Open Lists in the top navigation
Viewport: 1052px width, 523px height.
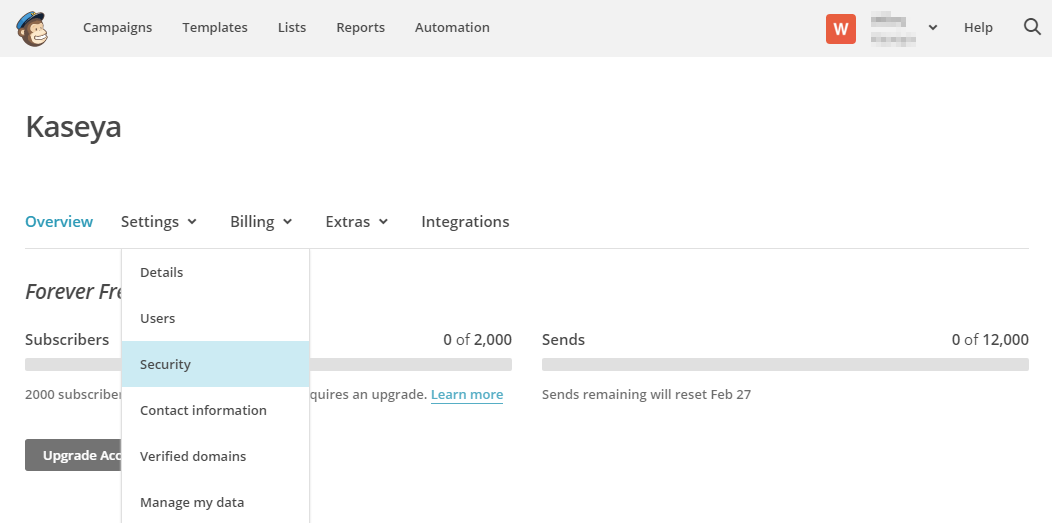click(292, 27)
